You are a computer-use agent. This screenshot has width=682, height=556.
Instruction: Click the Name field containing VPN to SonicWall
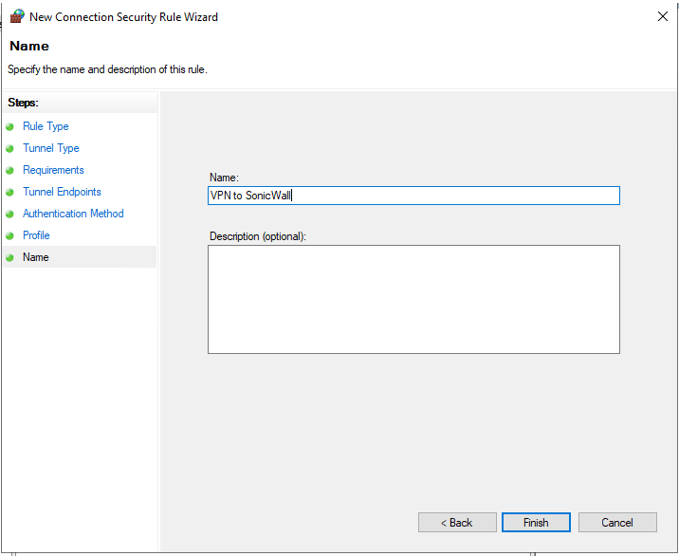tap(413, 196)
